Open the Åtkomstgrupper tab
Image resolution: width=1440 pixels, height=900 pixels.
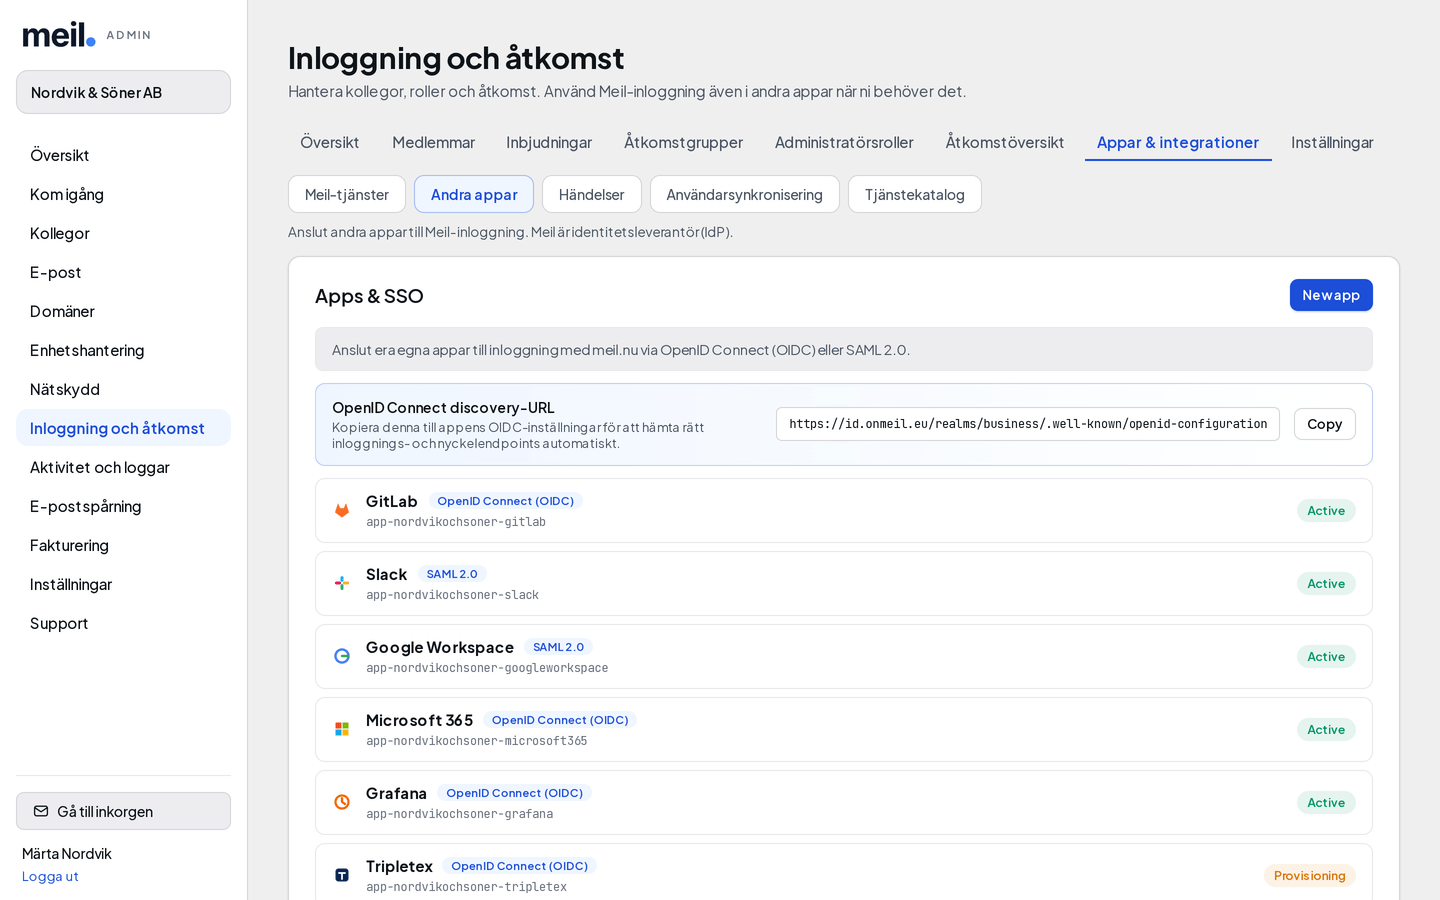tap(683, 142)
